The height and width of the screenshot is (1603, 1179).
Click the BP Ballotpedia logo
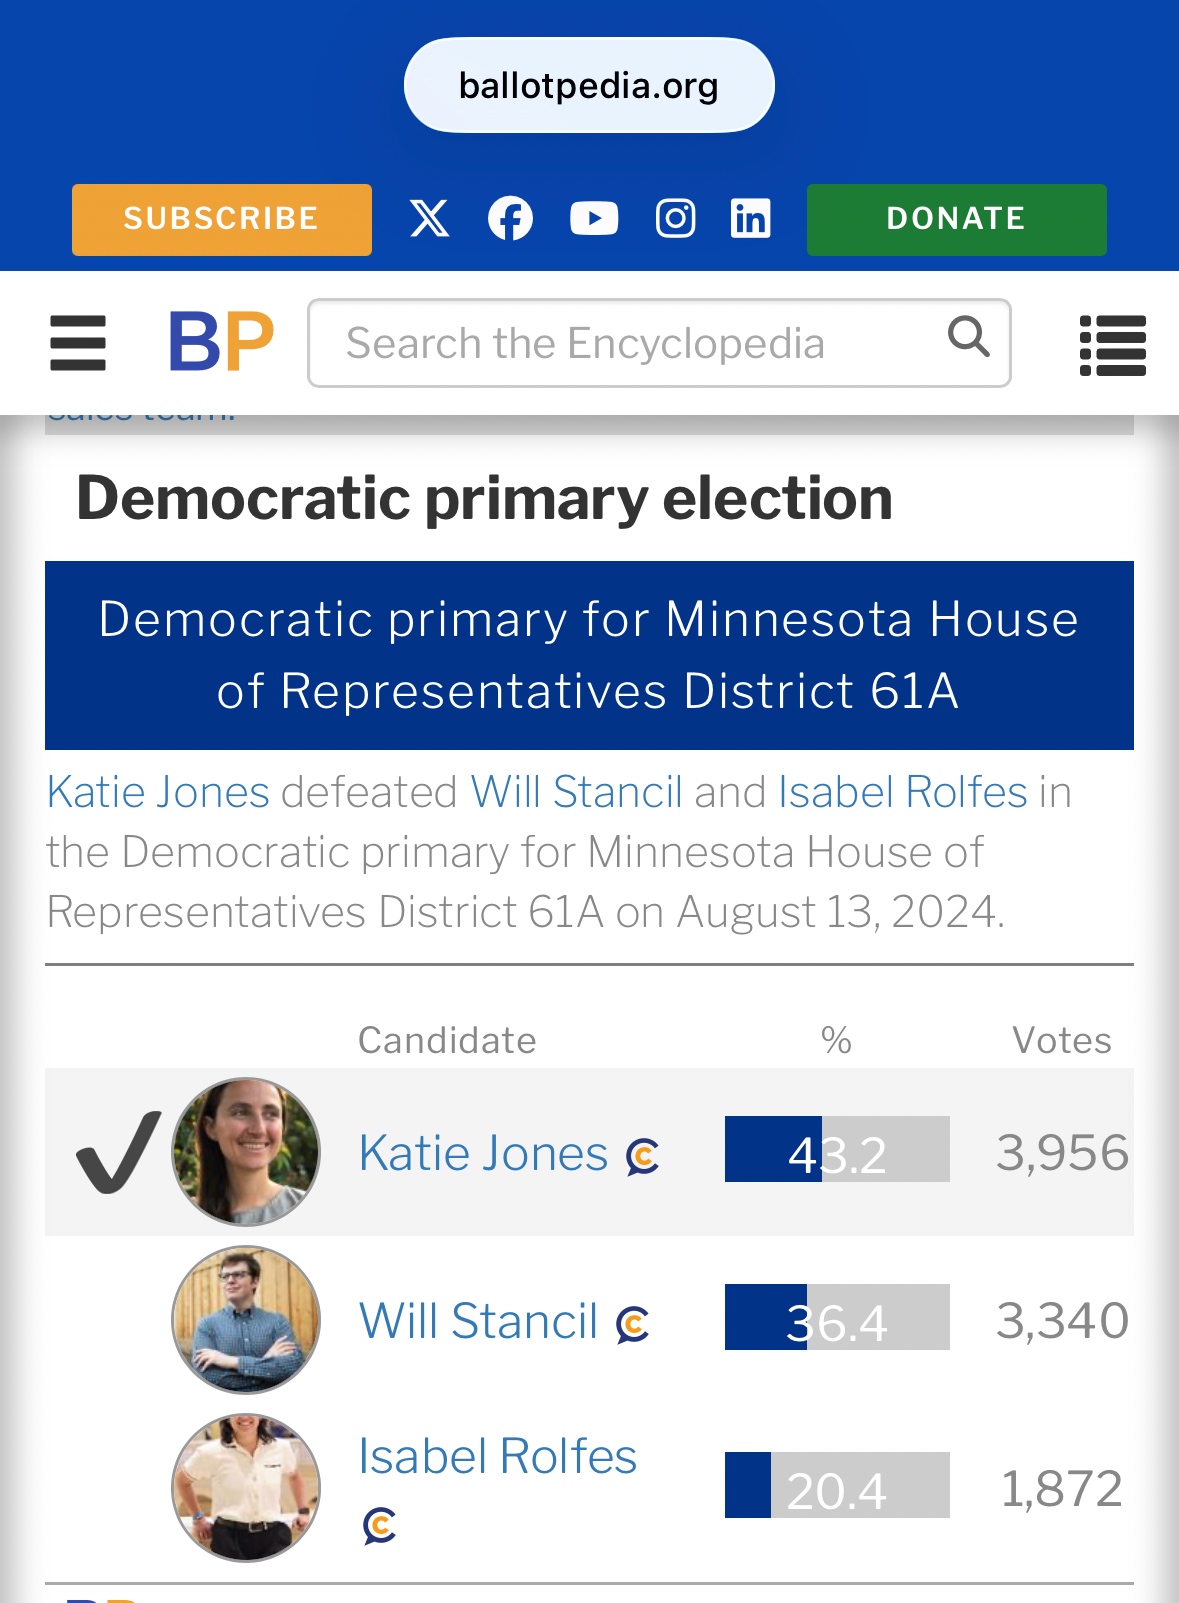(221, 342)
